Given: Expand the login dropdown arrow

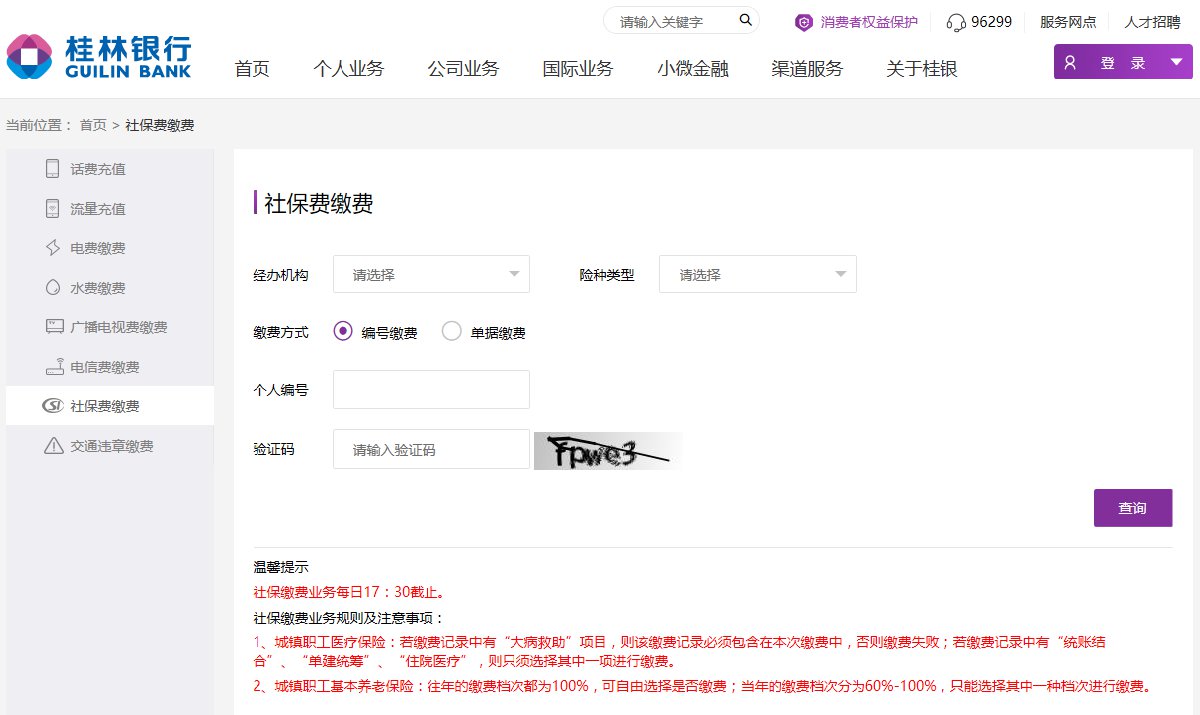Looking at the screenshot, I should tap(1174, 61).
